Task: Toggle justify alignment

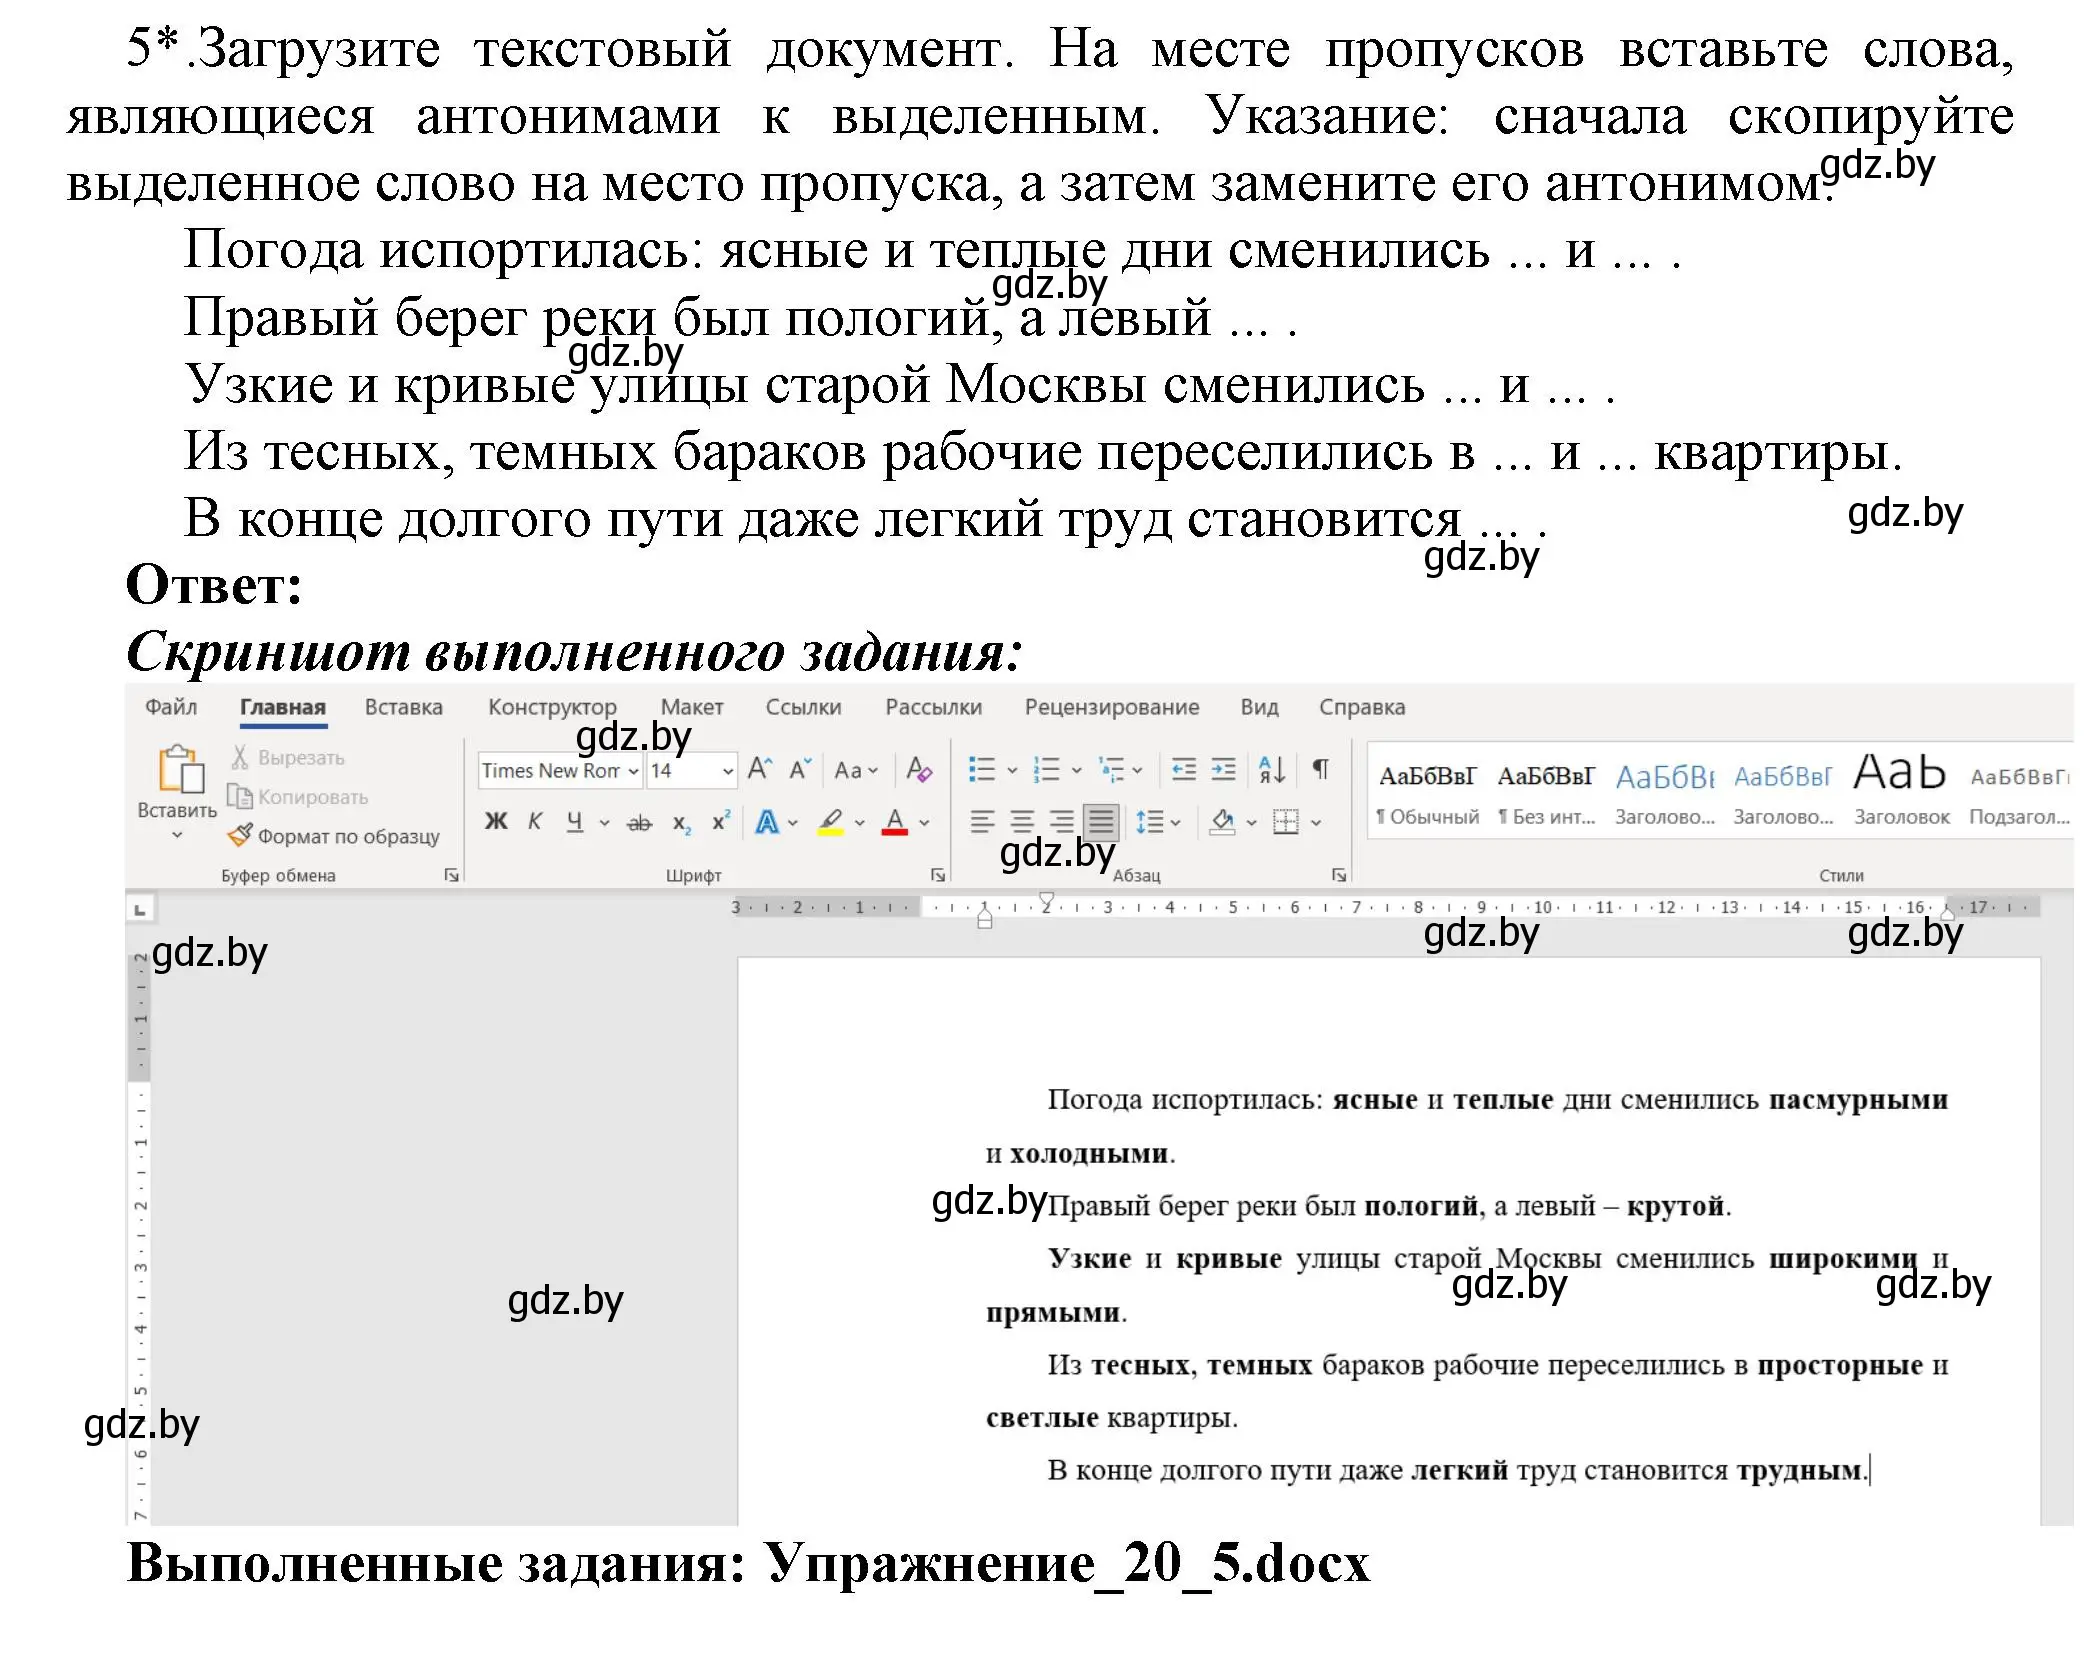Action: click(1101, 822)
